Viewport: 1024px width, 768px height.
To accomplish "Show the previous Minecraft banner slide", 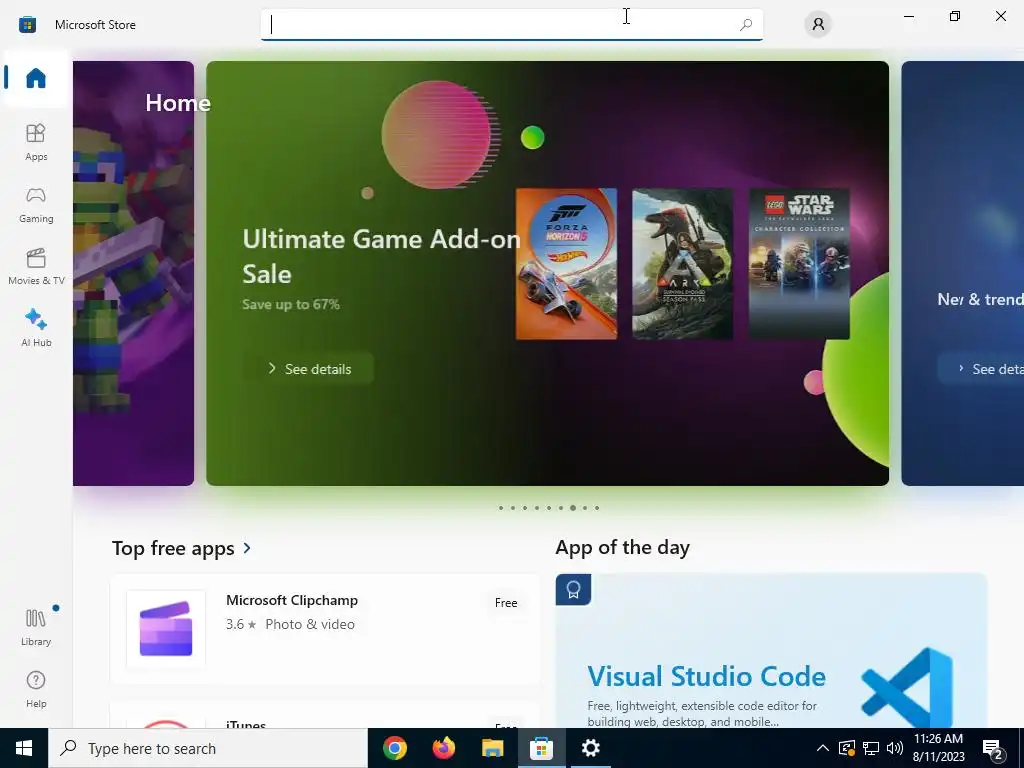I will point(133,274).
